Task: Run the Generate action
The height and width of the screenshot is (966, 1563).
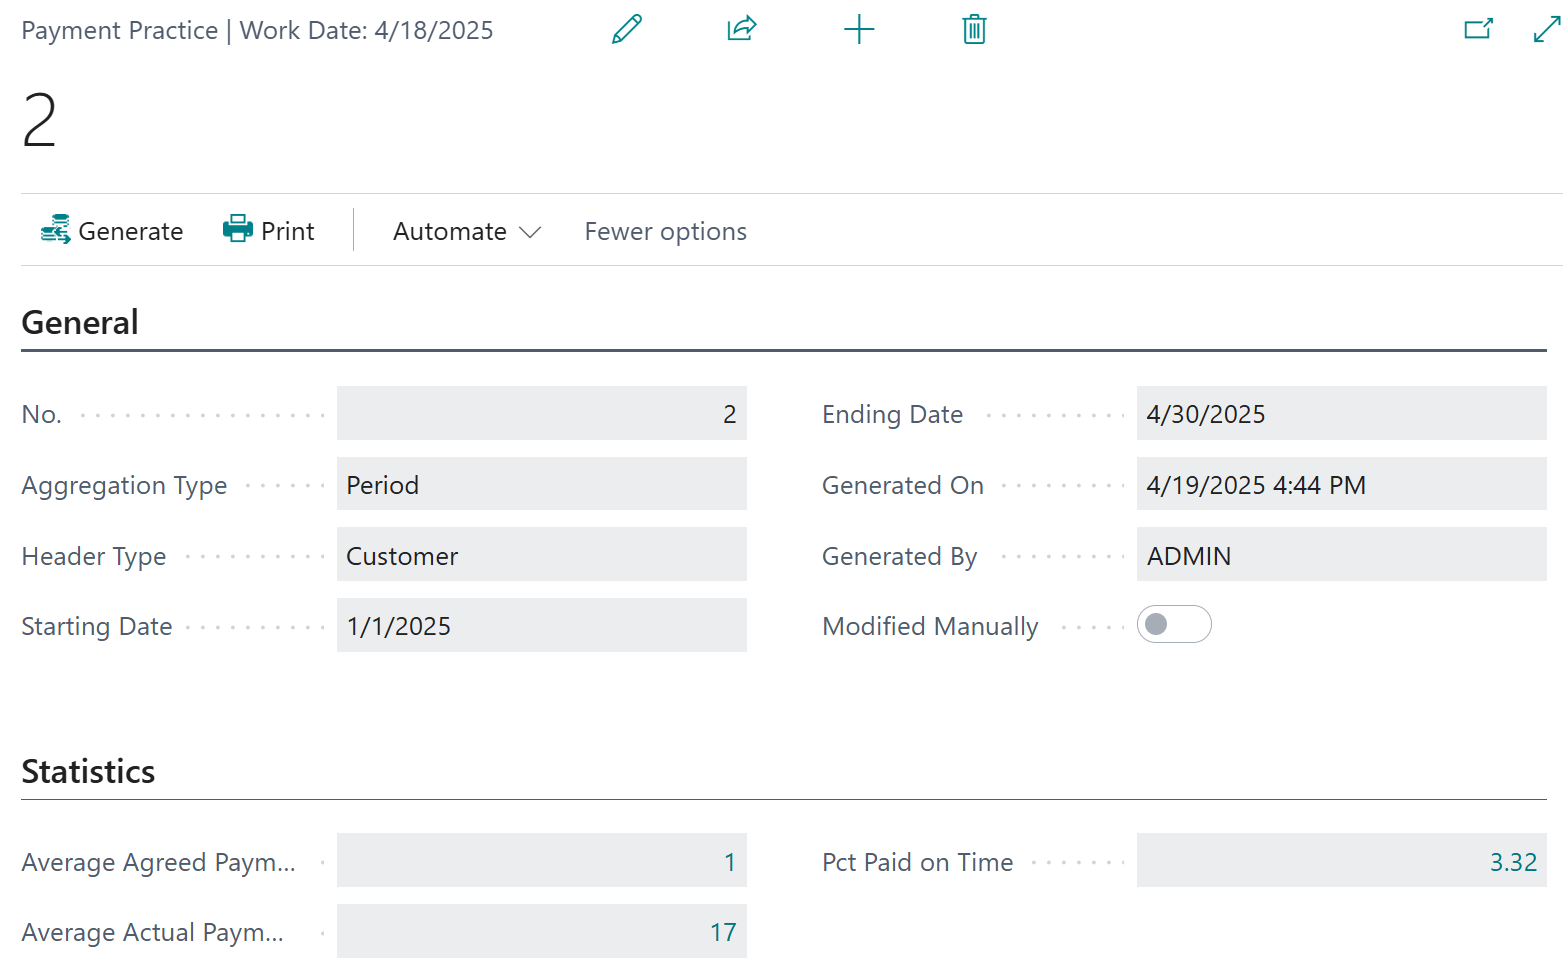Action: coord(112,231)
